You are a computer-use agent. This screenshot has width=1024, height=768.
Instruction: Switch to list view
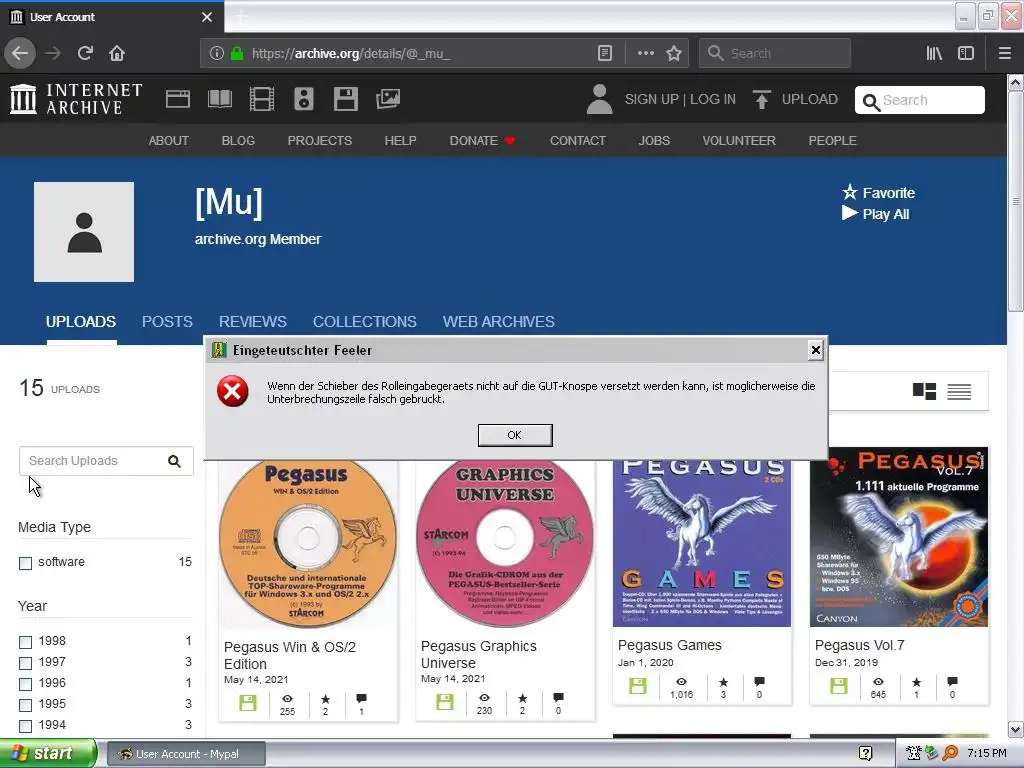(959, 391)
